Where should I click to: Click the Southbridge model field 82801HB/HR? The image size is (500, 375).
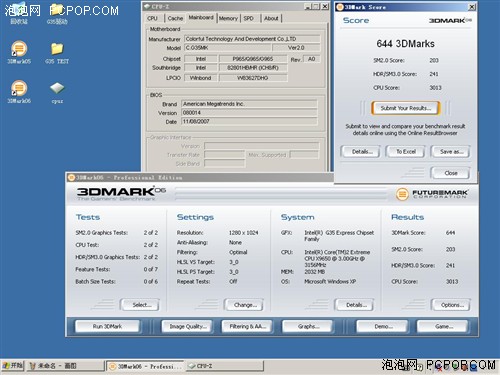click(x=253, y=68)
